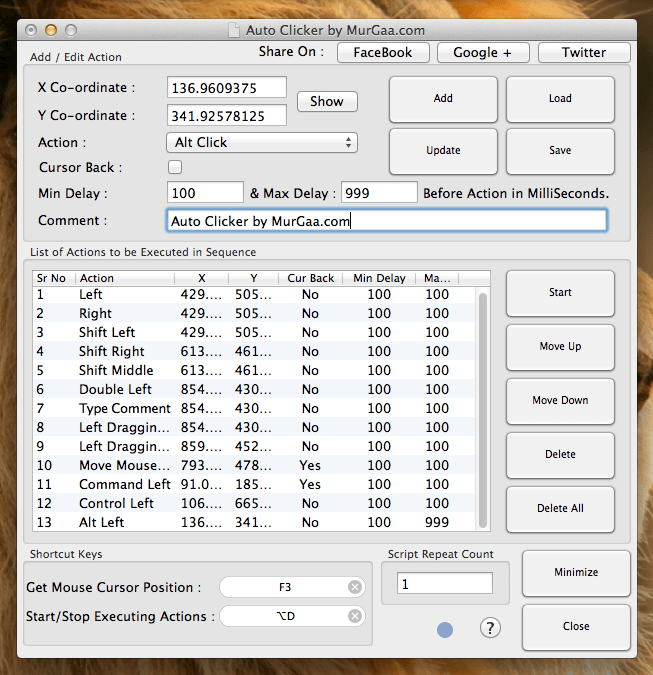Click the action list vertical scrollbar

pos(483,410)
